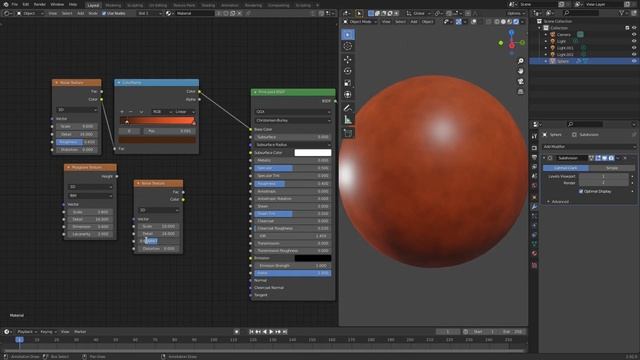The height and width of the screenshot is (360, 640).
Task: Select the Cursor tool in viewport toolbar
Action: [x=348, y=46]
